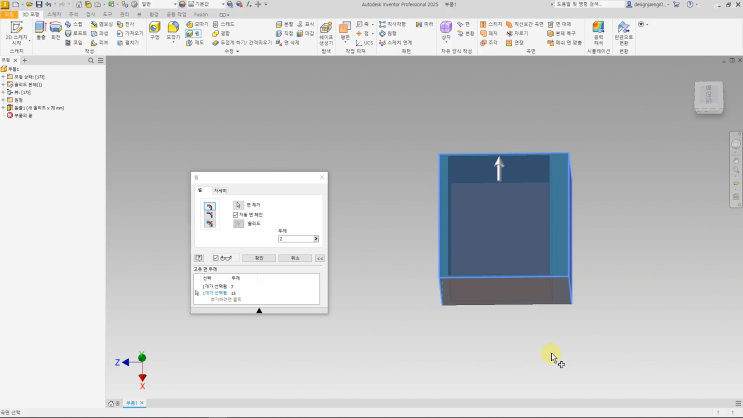743x418 pixels.
Task: Switch to the 3D Model (3D 모형) ribbon tab
Action: click(x=31, y=15)
